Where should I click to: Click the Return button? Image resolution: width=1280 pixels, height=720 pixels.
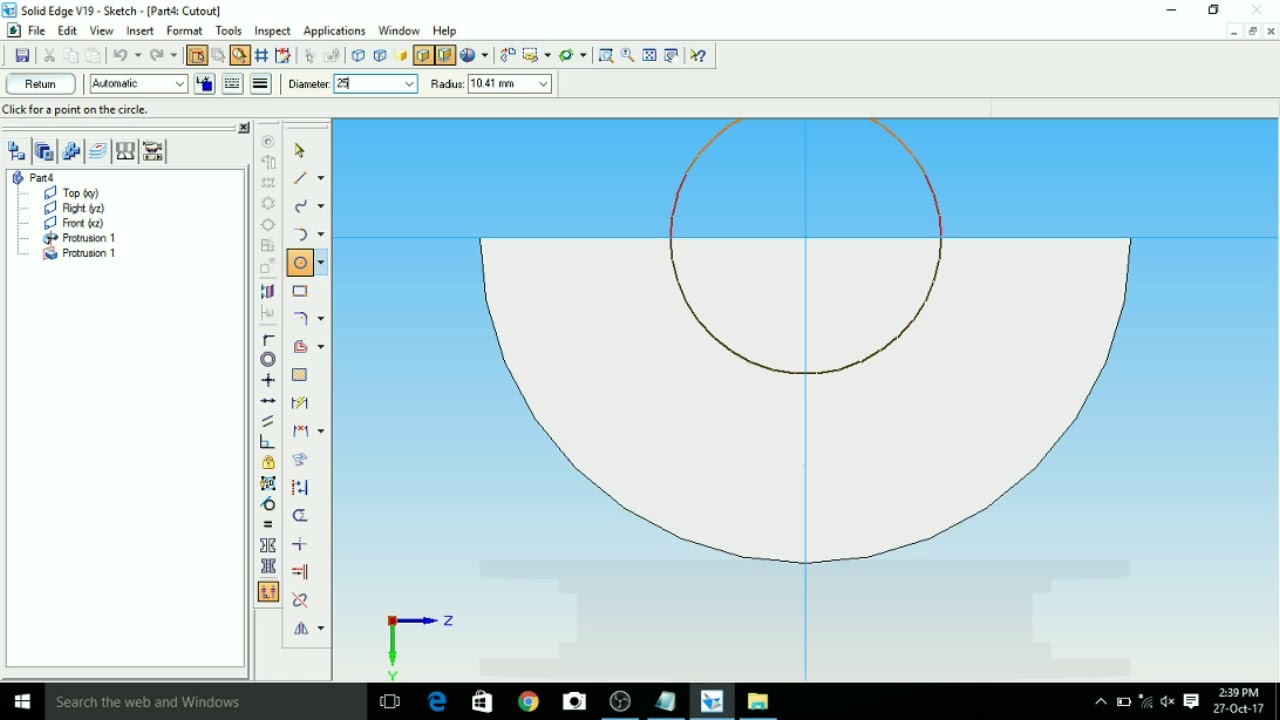pos(40,84)
